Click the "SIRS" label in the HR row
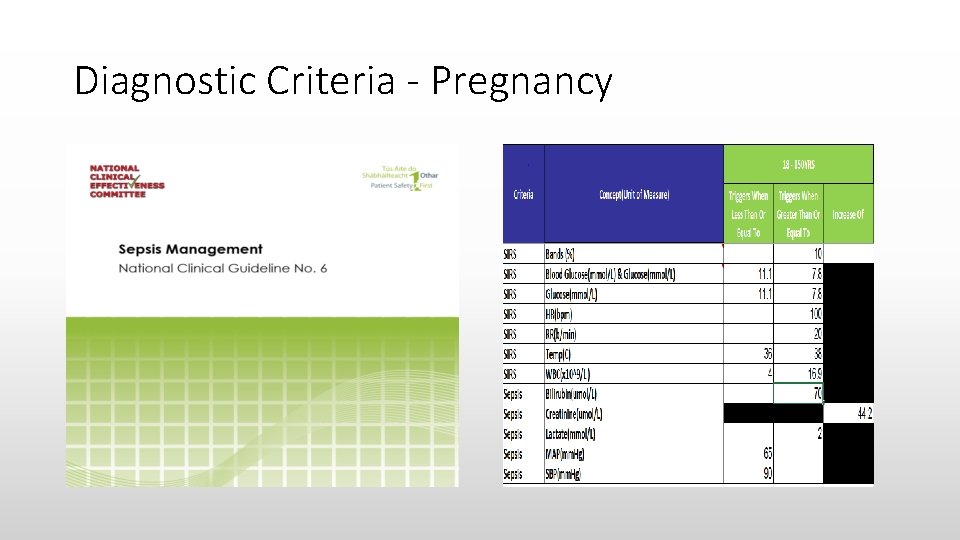 point(510,314)
